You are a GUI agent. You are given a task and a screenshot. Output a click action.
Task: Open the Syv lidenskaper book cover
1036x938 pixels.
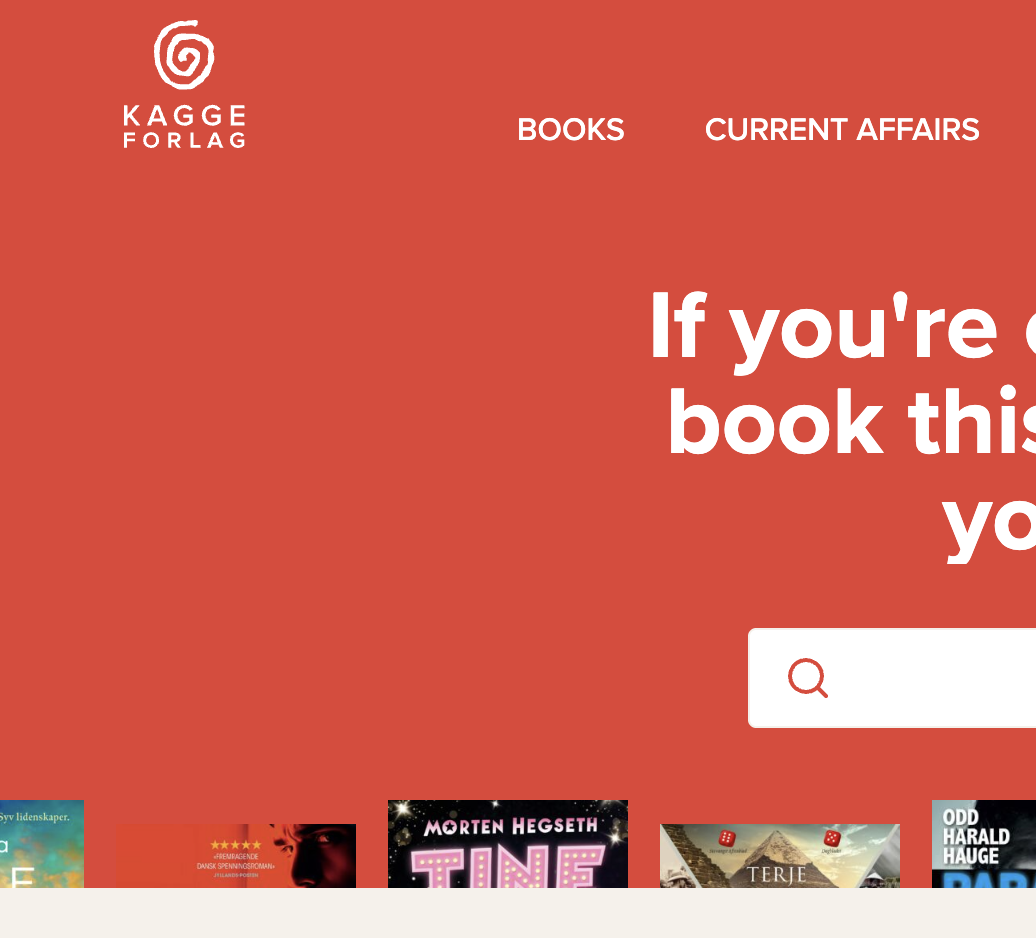[42, 844]
